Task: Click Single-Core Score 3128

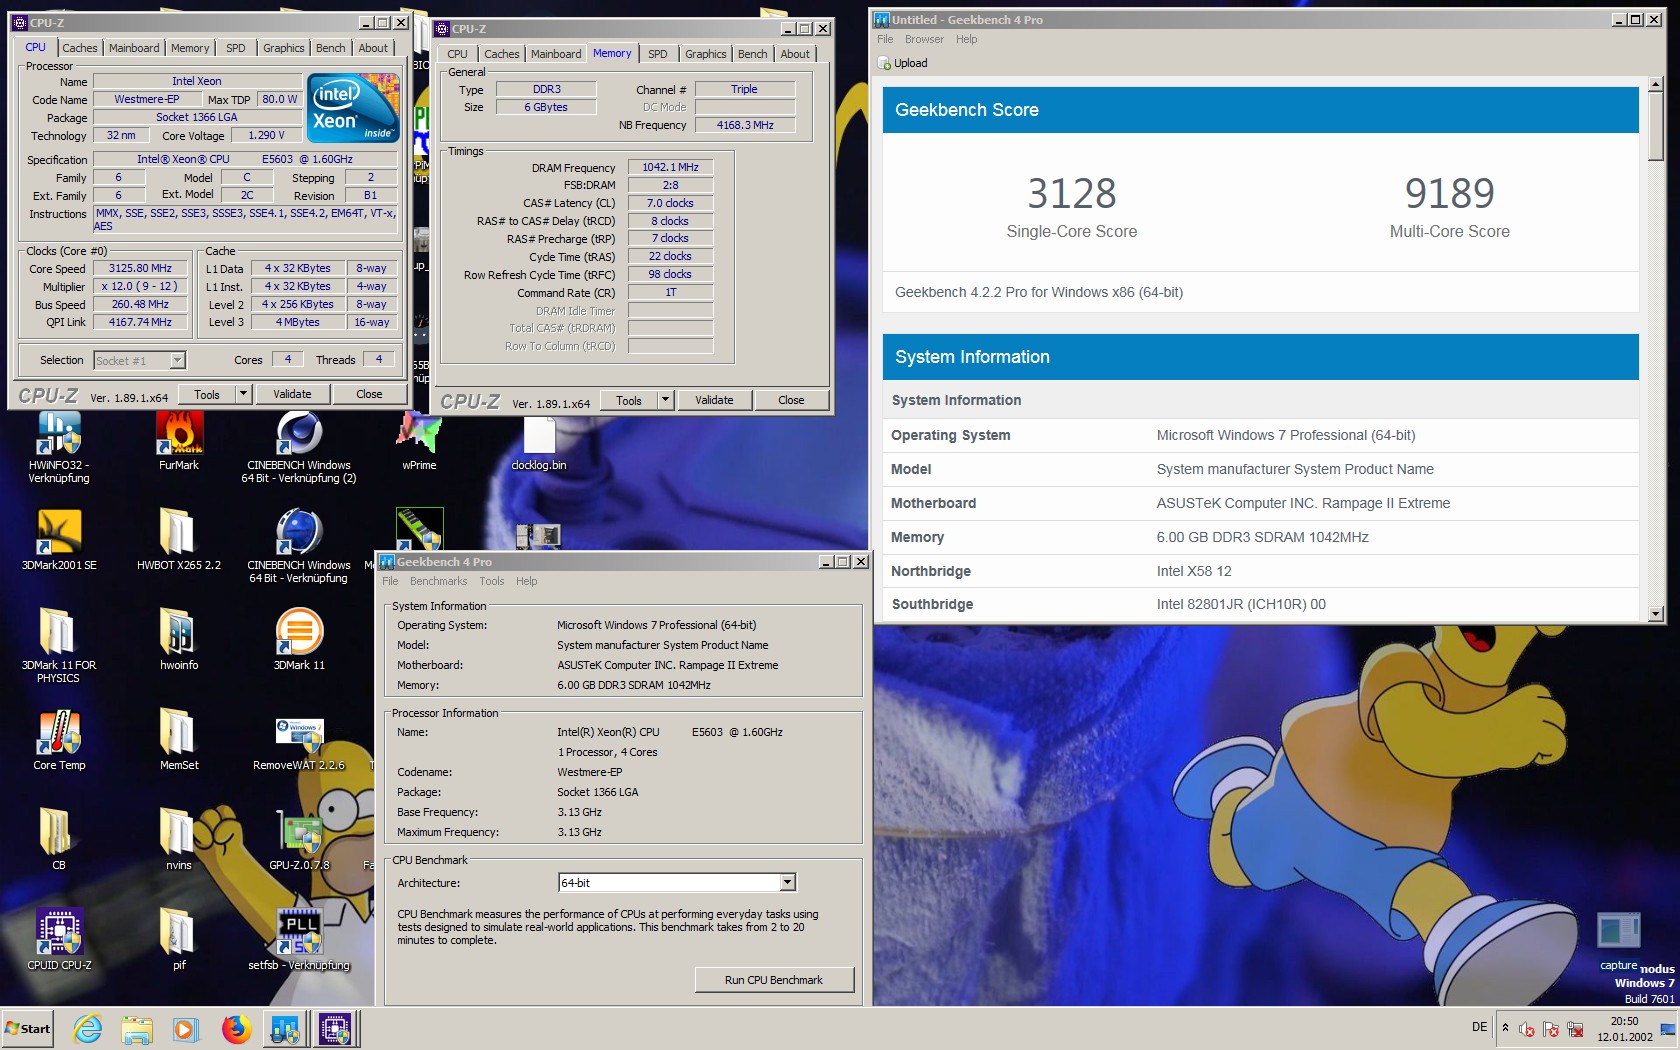Action: click(1072, 193)
